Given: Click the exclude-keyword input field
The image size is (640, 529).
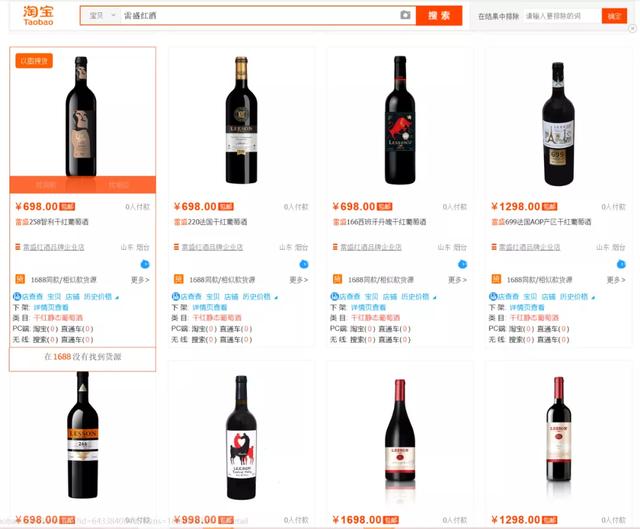Looking at the screenshot, I should coord(561,16).
